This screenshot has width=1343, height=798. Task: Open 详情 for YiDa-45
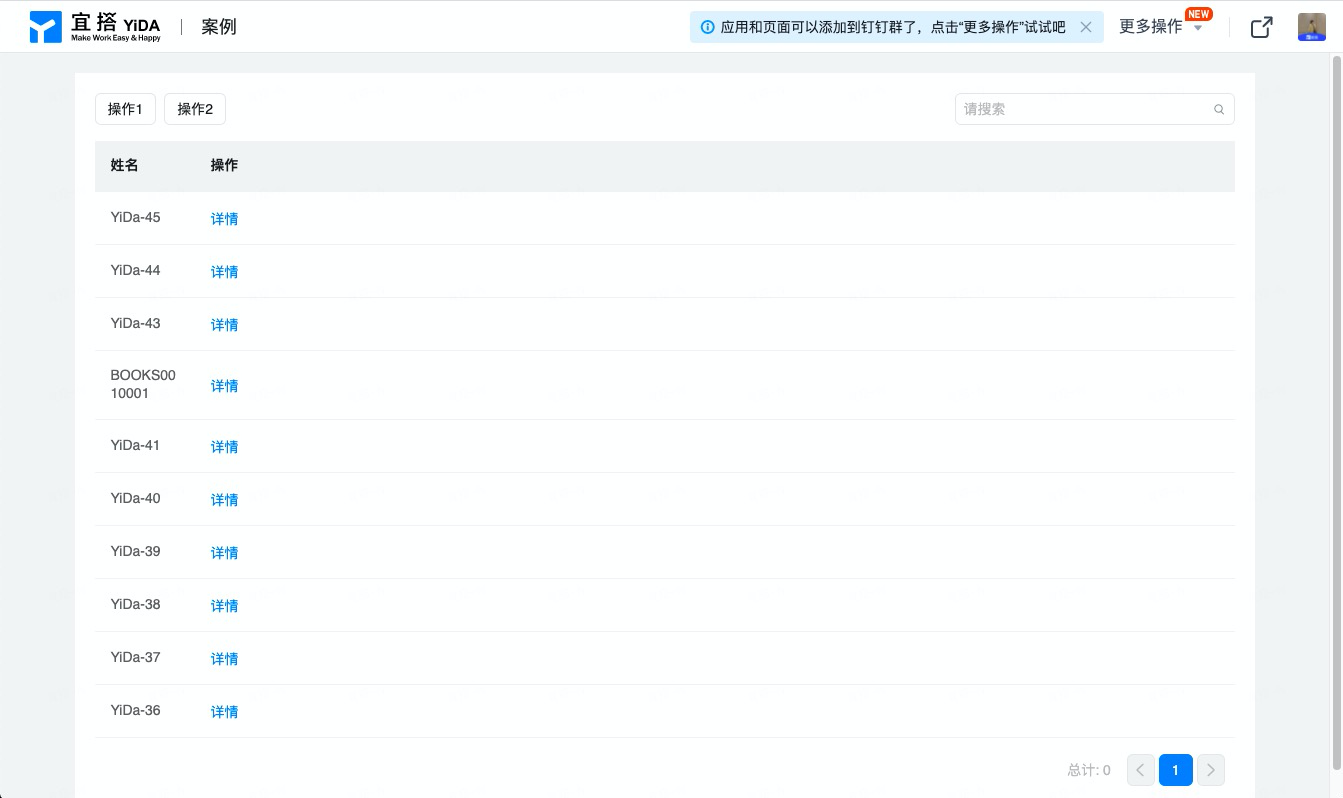tap(224, 219)
